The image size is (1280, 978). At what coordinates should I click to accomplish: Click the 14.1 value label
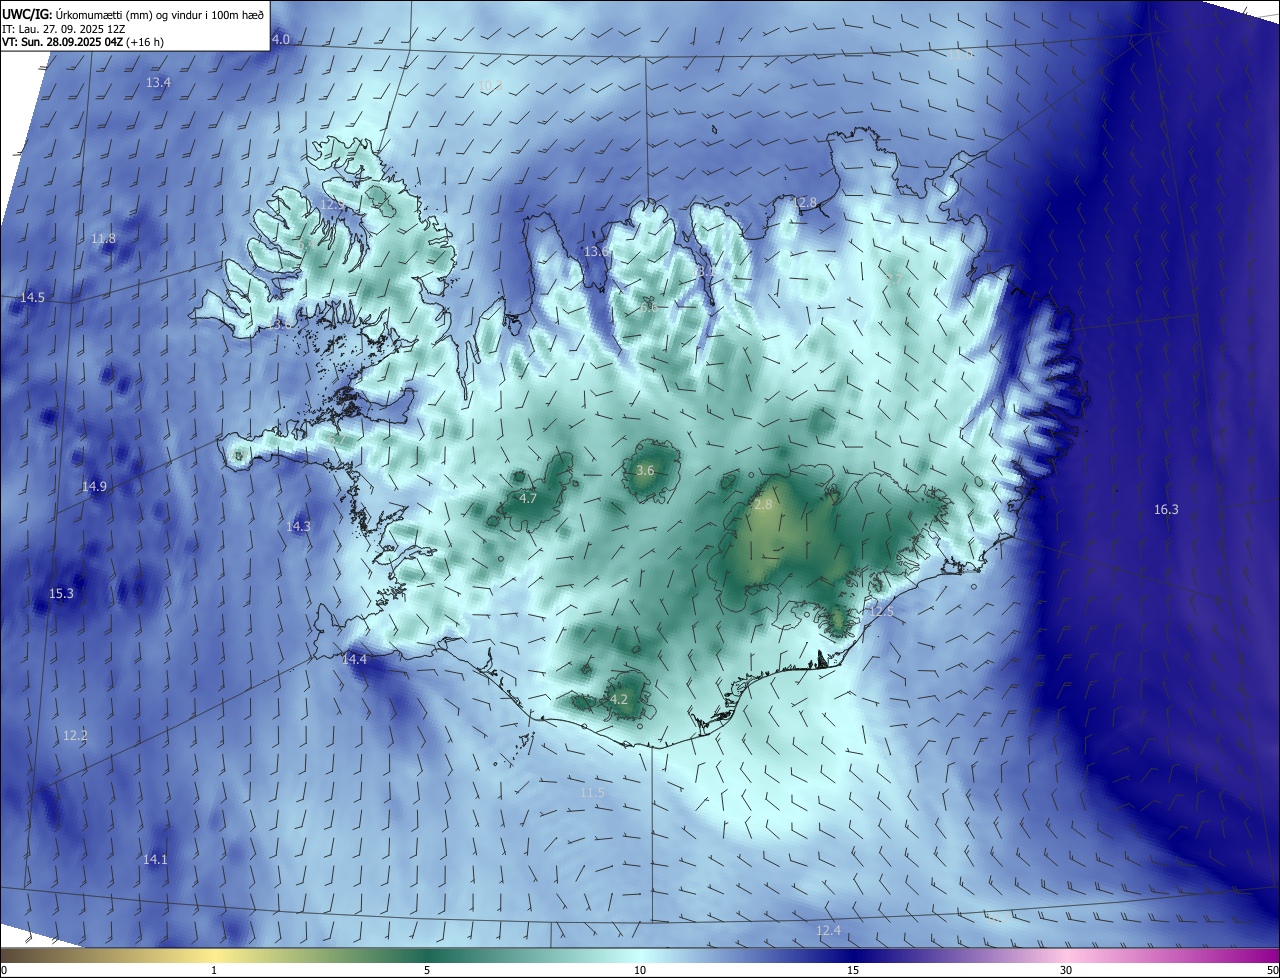pyautogui.click(x=155, y=860)
